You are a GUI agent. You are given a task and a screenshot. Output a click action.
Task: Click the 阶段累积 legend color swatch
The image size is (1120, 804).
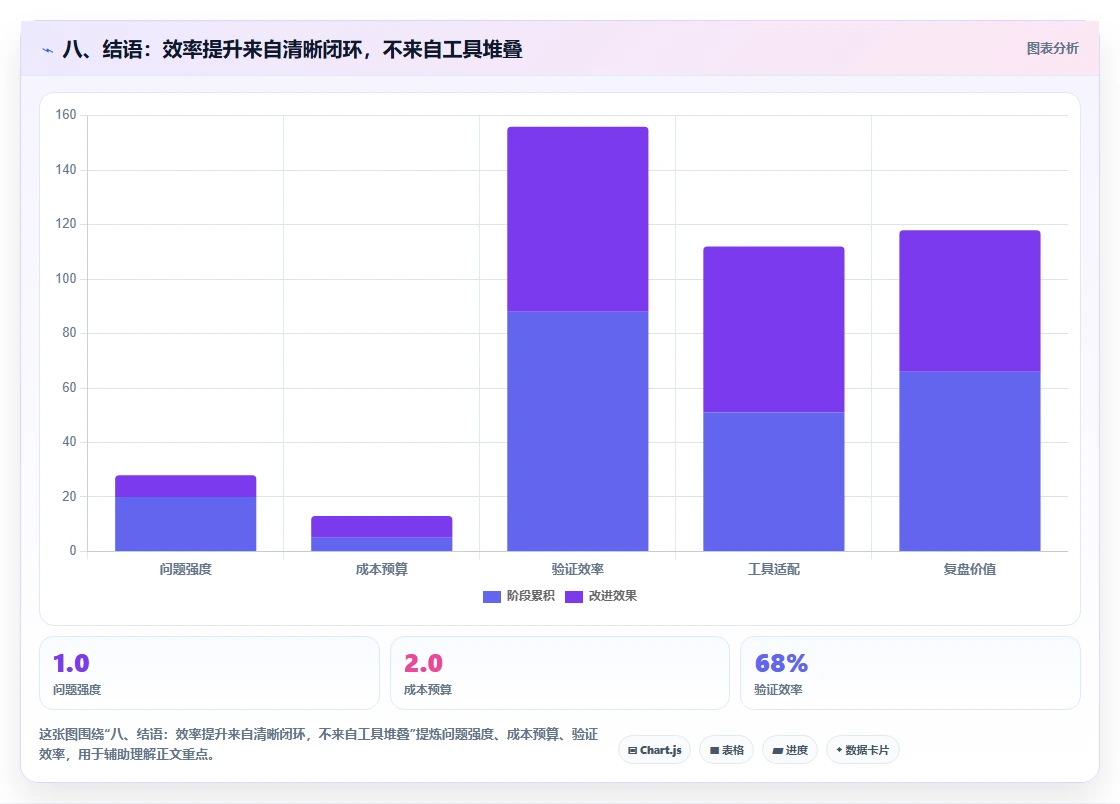coord(492,597)
